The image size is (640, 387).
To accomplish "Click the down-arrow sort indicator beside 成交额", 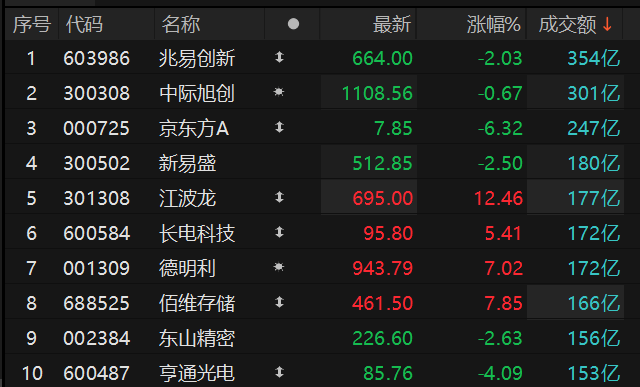I will (x=607, y=24).
